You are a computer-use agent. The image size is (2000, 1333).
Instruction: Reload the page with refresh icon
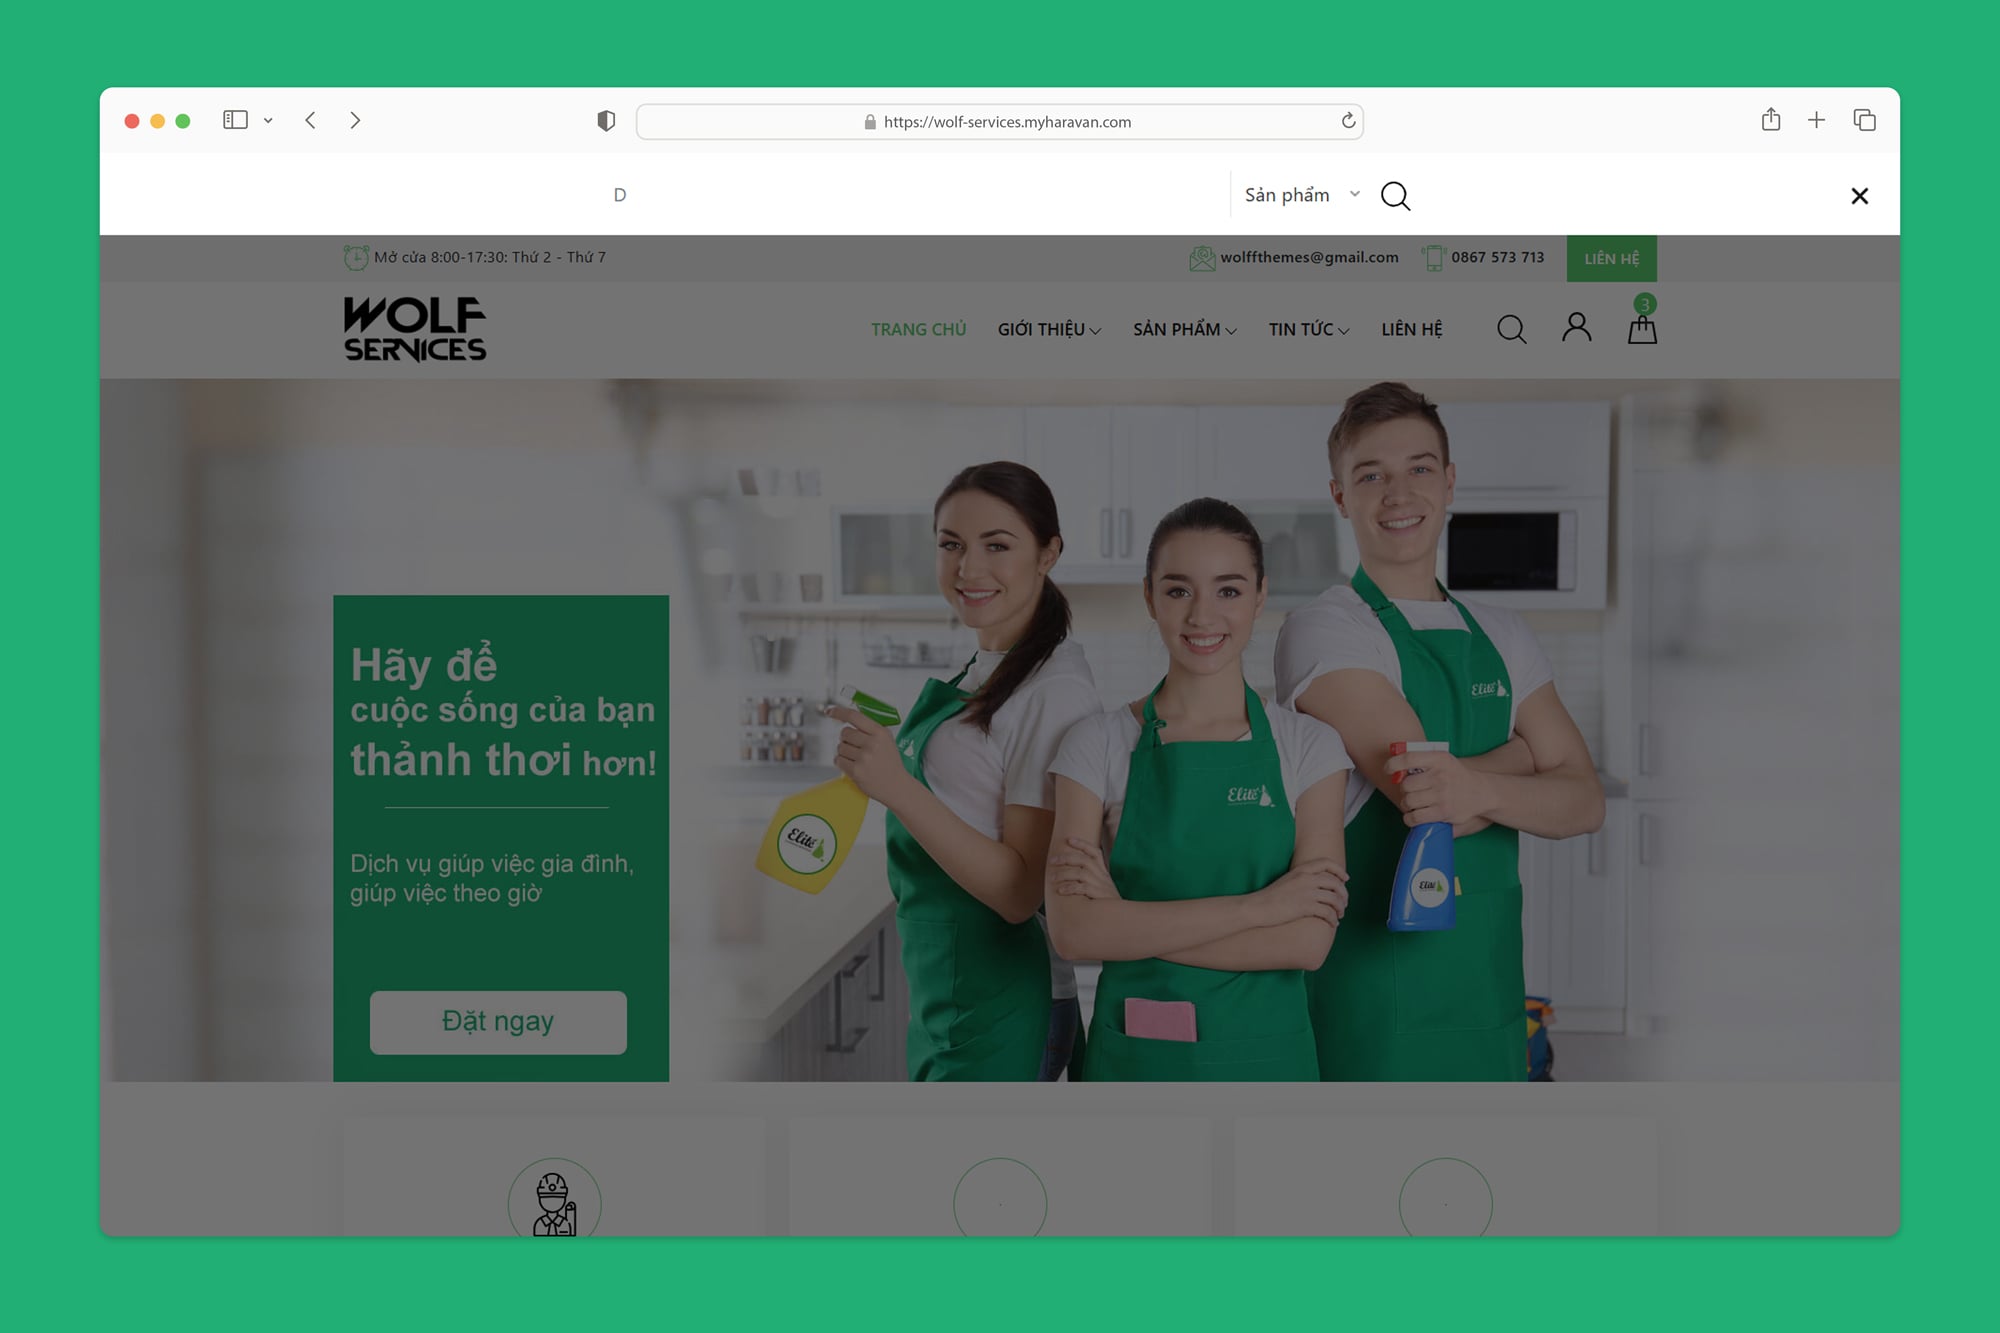[x=1348, y=121]
